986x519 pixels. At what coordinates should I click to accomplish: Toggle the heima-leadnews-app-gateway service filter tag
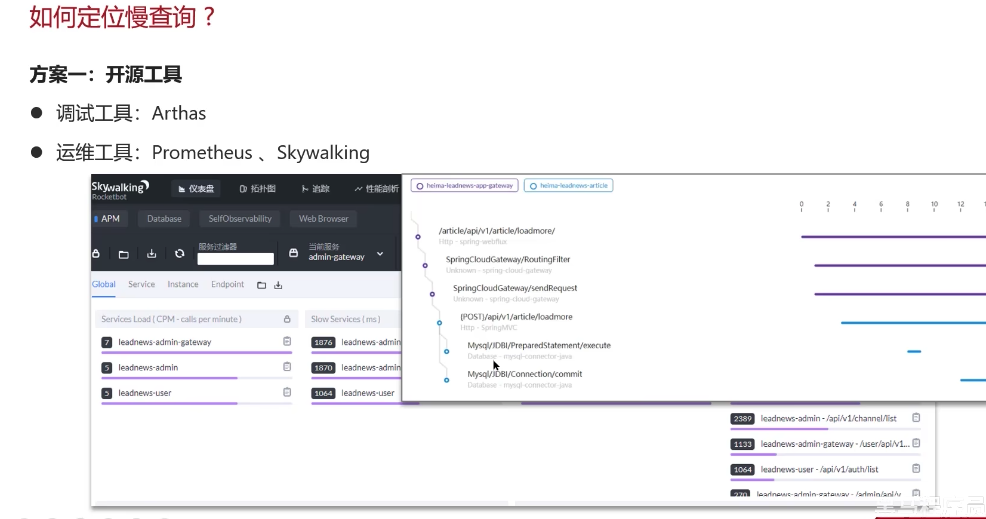pyautogui.click(x=464, y=186)
